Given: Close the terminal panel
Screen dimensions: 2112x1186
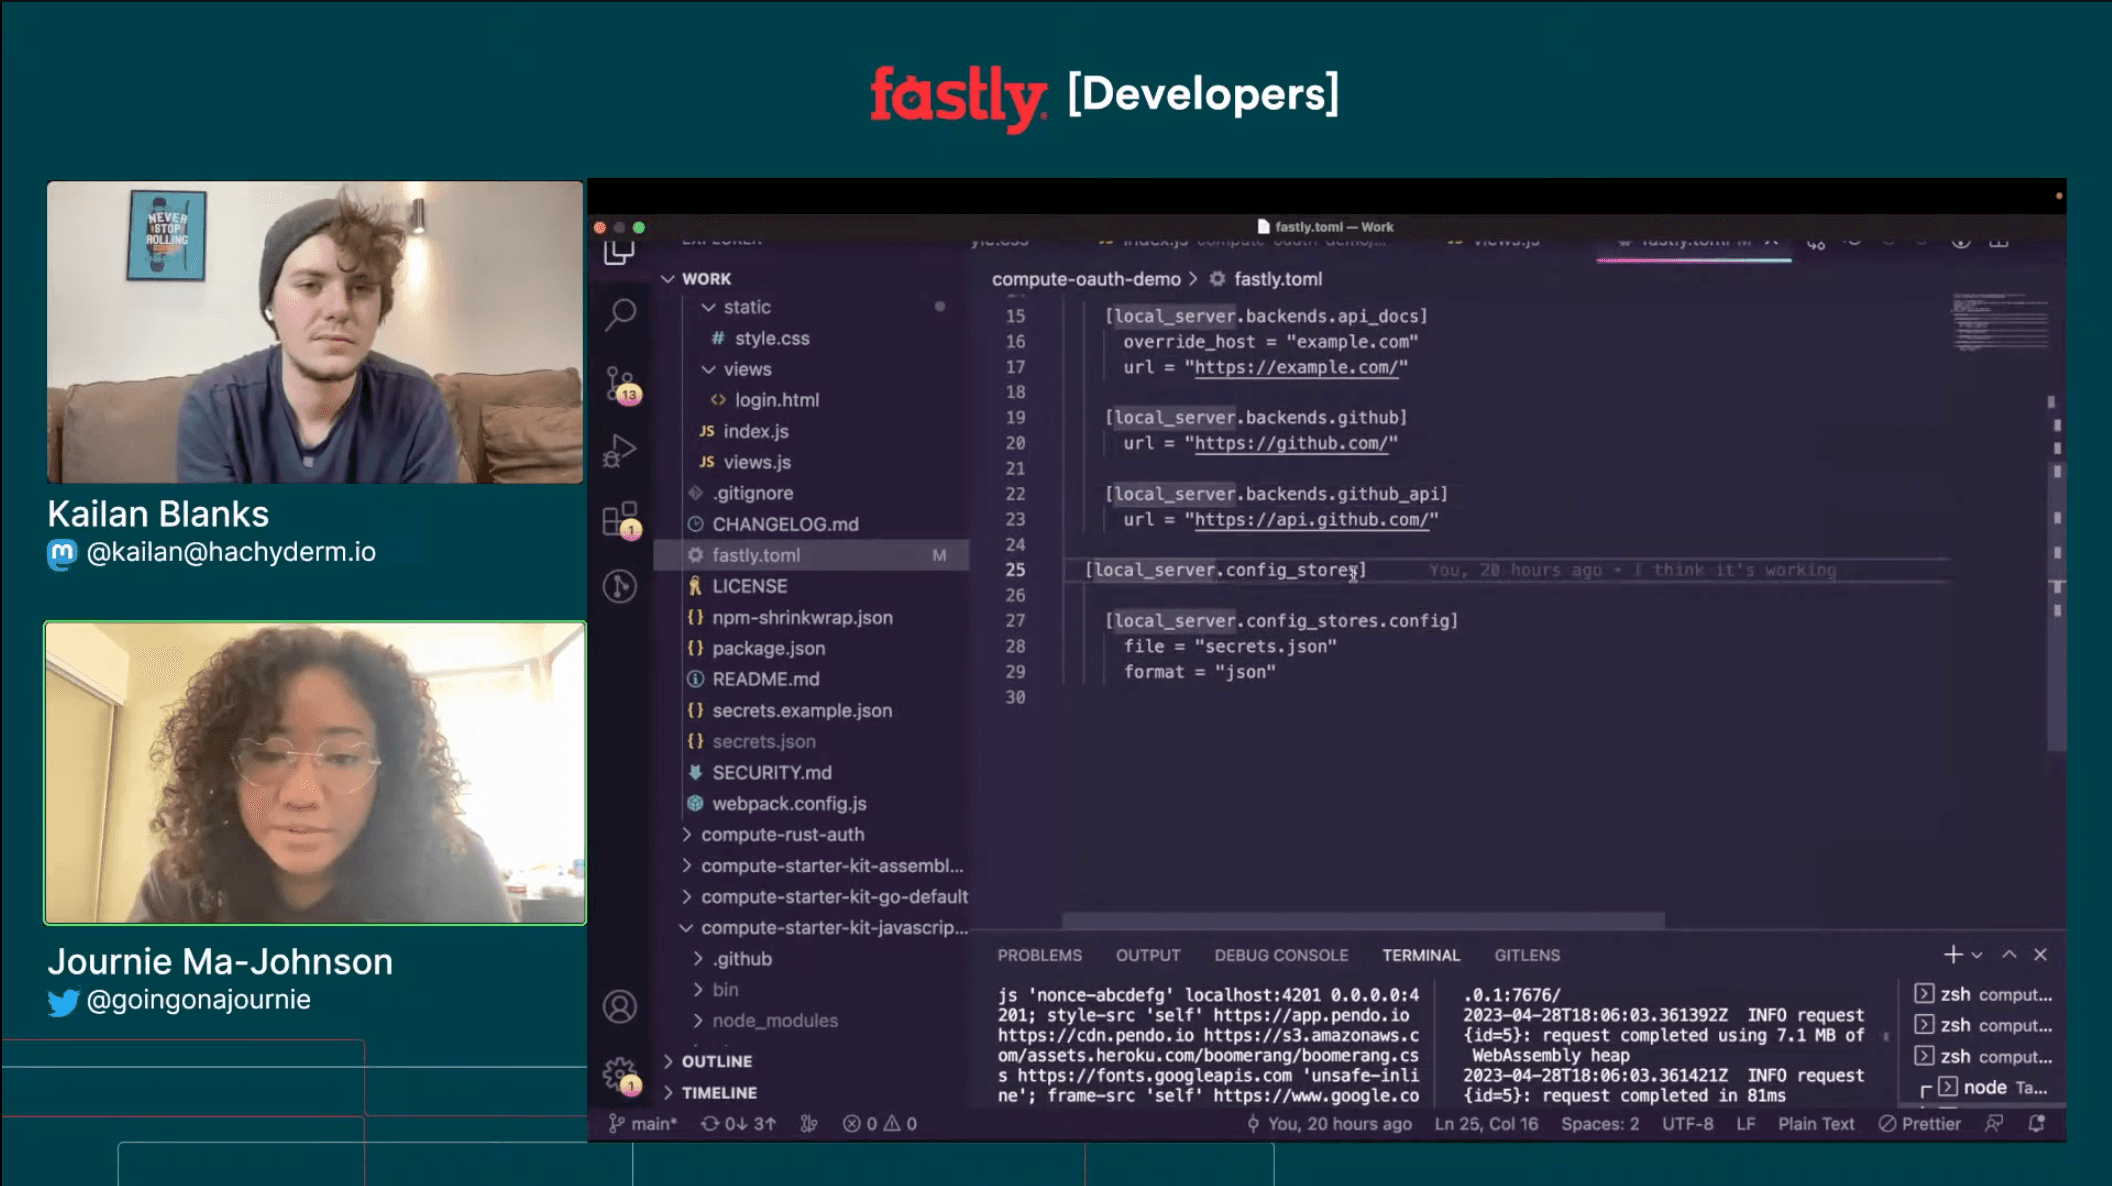Looking at the screenshot, I should [2041, 955].
